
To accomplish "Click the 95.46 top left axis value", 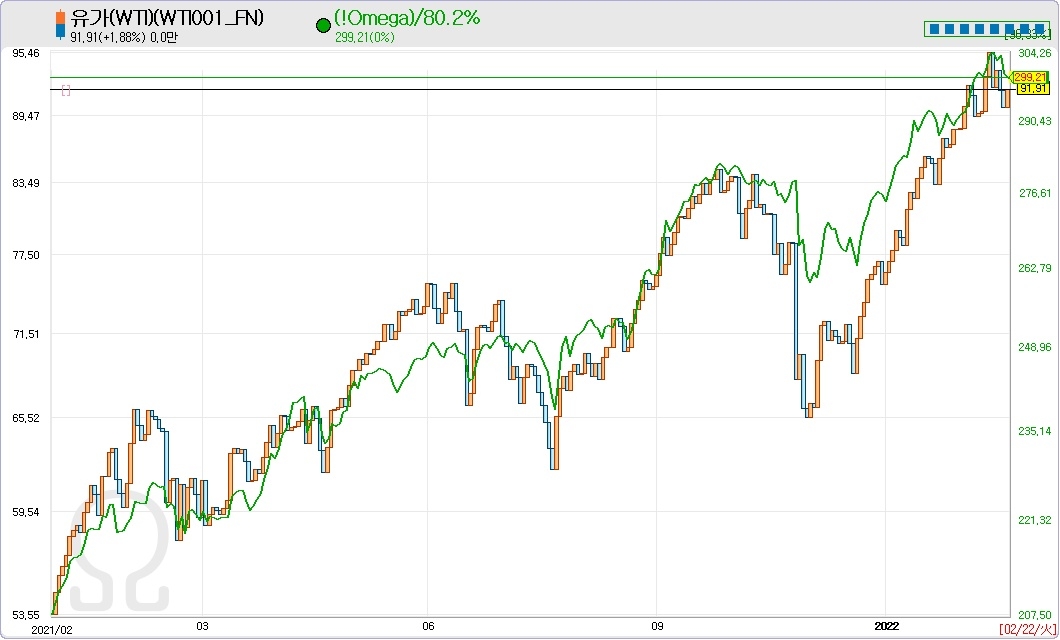I will 26,53.
